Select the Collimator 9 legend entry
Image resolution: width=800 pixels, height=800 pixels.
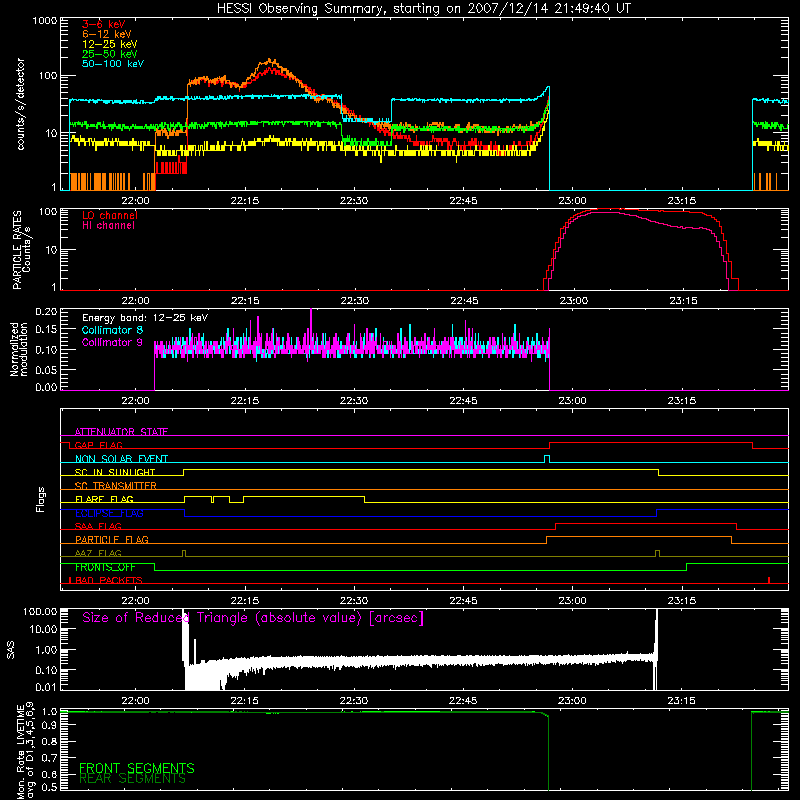[x=112, y=342]
